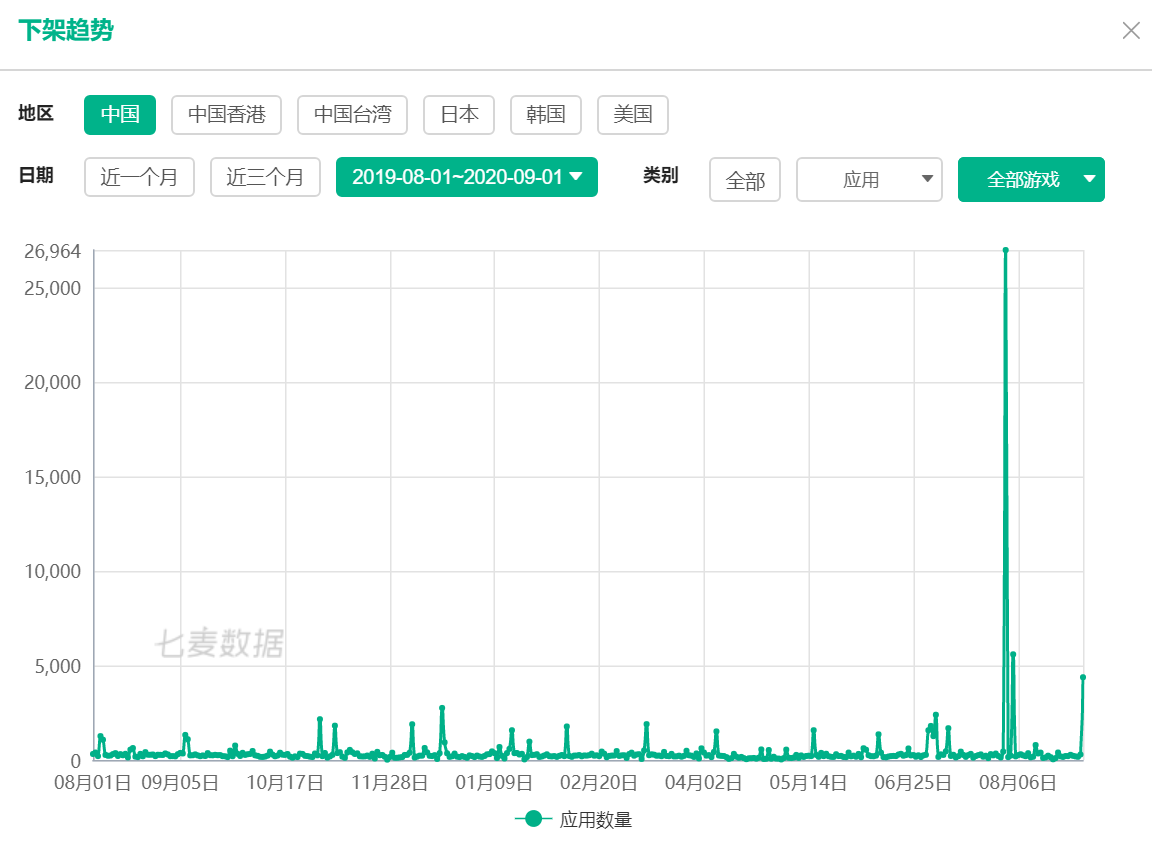The image size is (1152, 855).
Task: Click the 11月28日 axis label
Action: [389, 783]
